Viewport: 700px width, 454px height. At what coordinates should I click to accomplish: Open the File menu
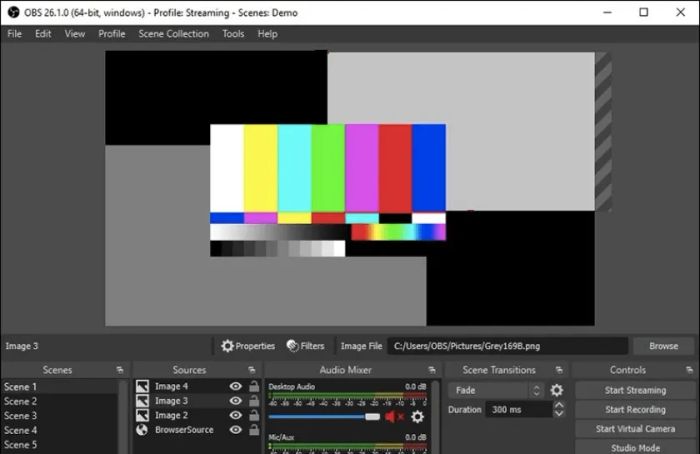click(x=14, y=34)
